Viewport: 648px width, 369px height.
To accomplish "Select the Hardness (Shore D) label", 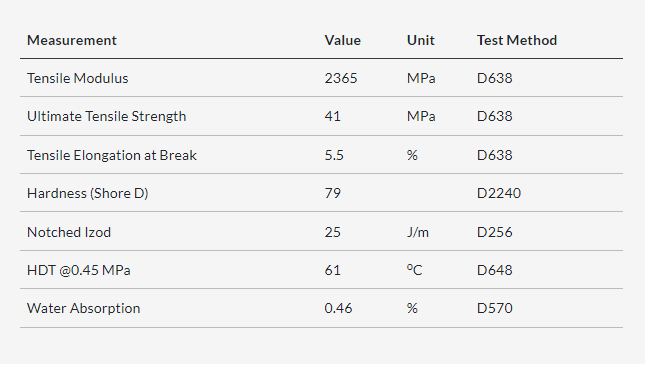I will coord(88,193).
